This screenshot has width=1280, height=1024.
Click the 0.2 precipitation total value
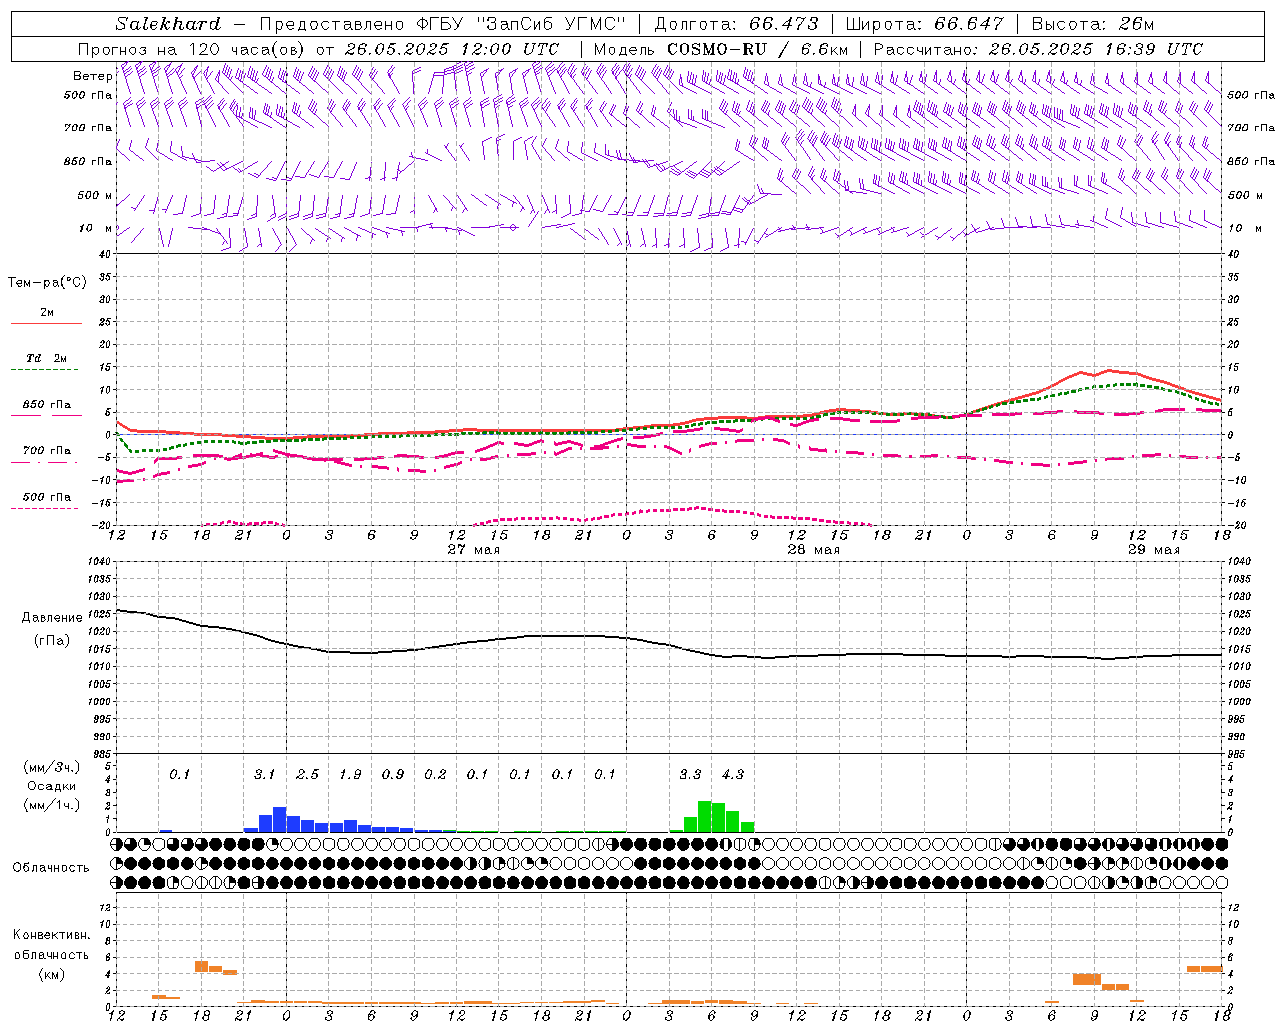[x=435, y=775]
